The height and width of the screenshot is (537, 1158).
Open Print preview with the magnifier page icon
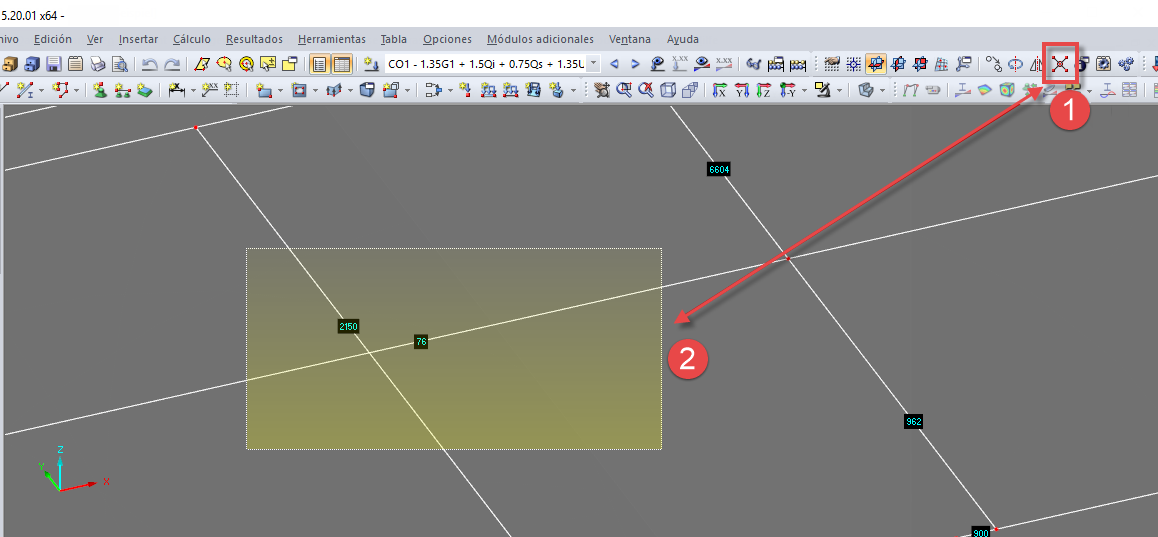click(120, 64)
